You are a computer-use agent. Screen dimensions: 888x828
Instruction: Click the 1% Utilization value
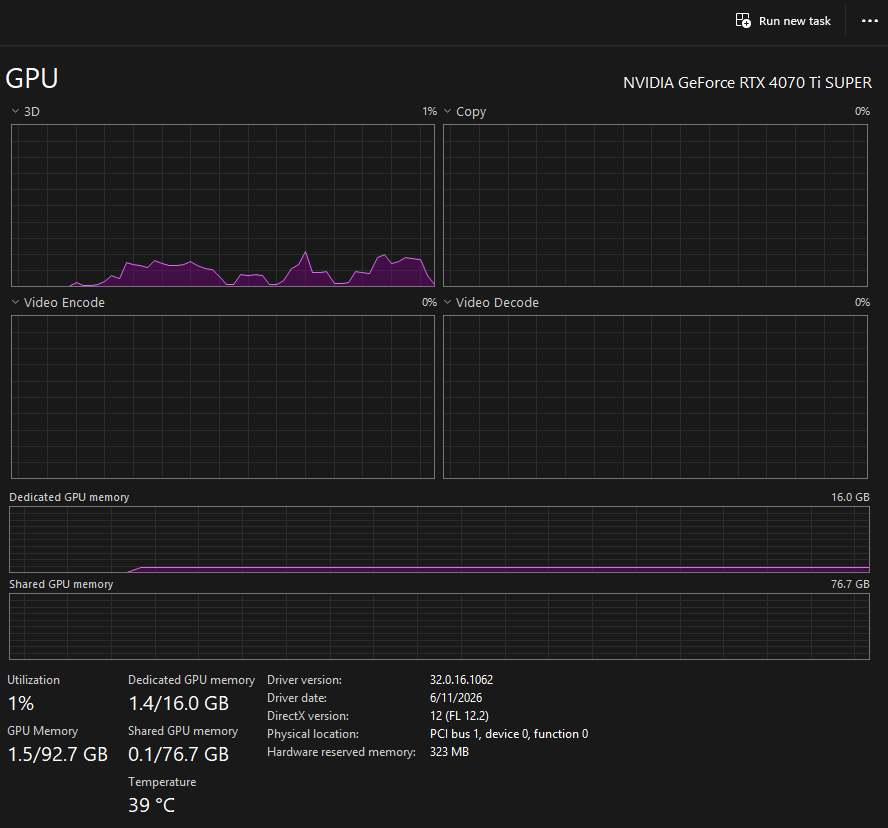[21, 703]
